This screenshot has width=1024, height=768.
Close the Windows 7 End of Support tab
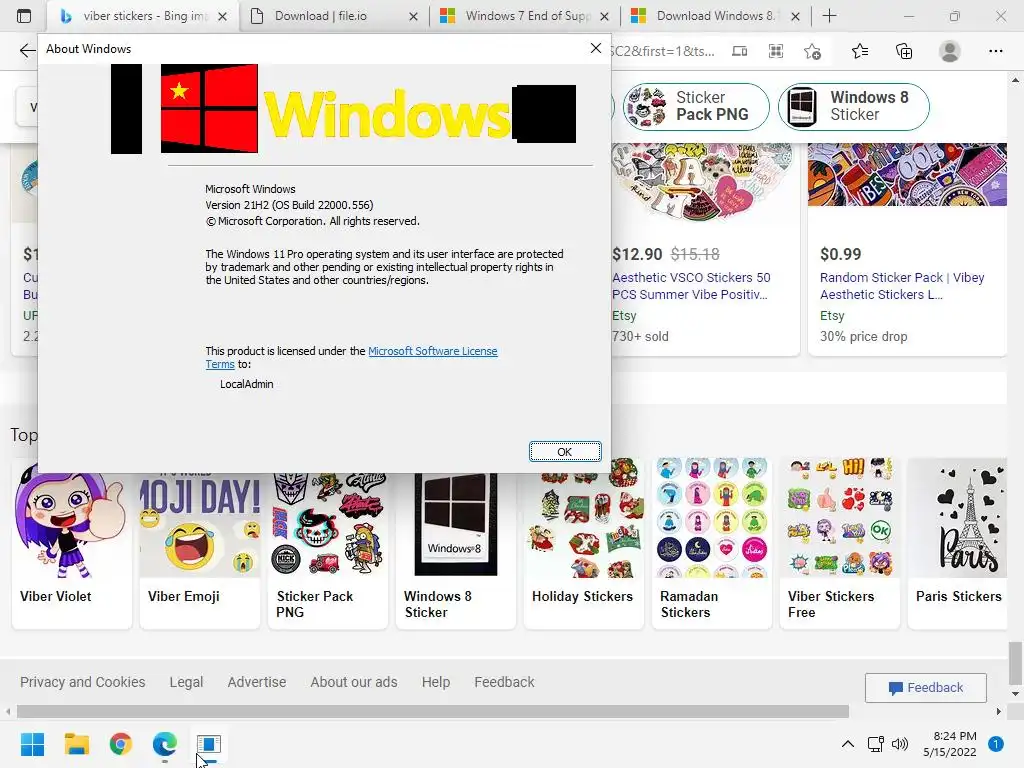click(605, 16)
